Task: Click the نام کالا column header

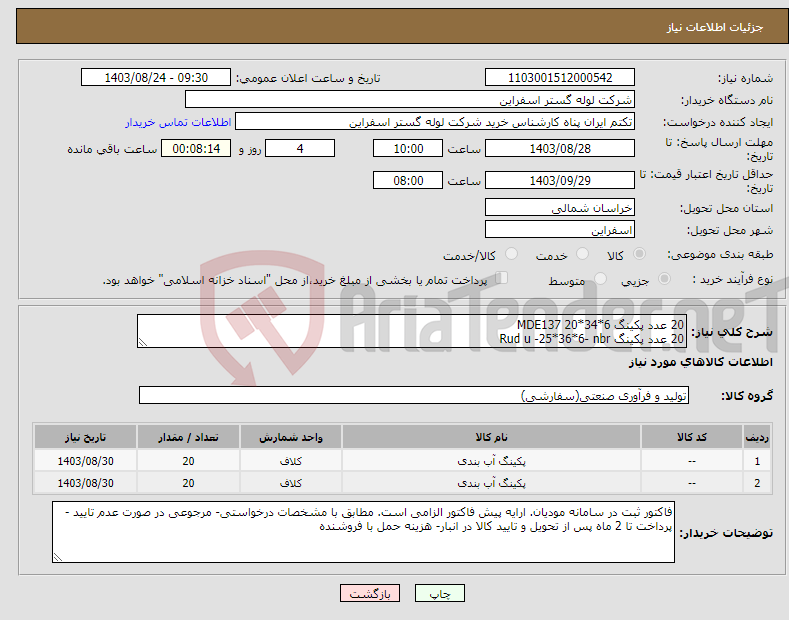Action: (491, 437)
